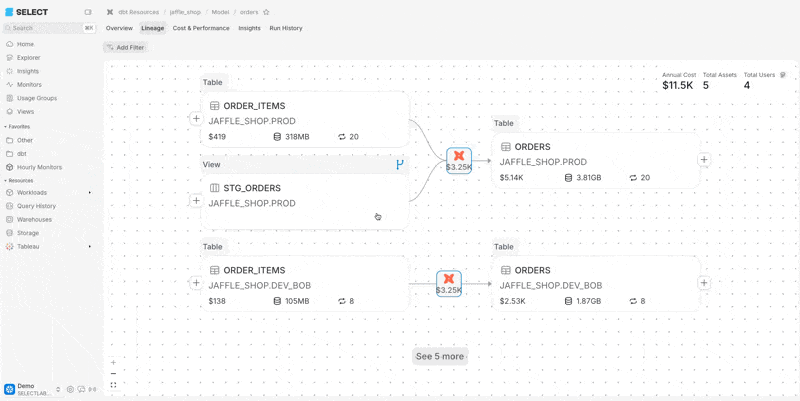Image resolution: width=800 pixels, height=401 pixels.
Task: Click the Workloads icon in the sidebar
Action: (x=9, y=193)
